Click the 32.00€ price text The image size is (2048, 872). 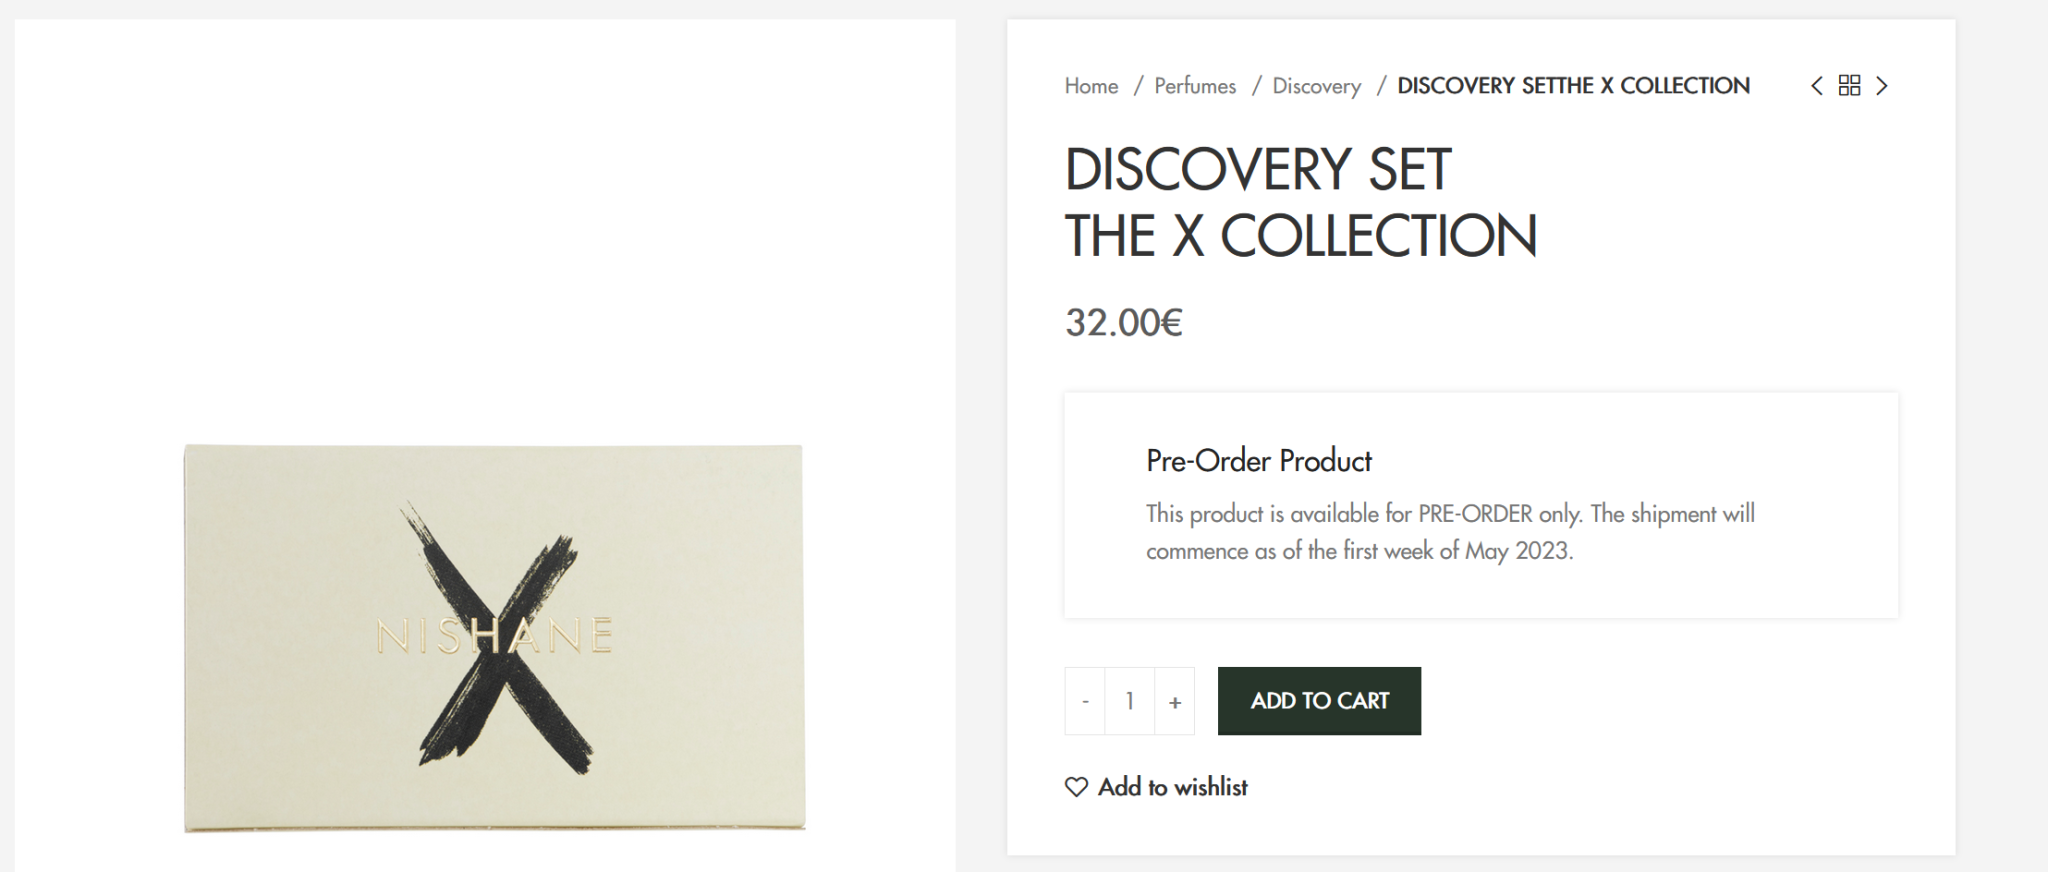[1123, 323]
